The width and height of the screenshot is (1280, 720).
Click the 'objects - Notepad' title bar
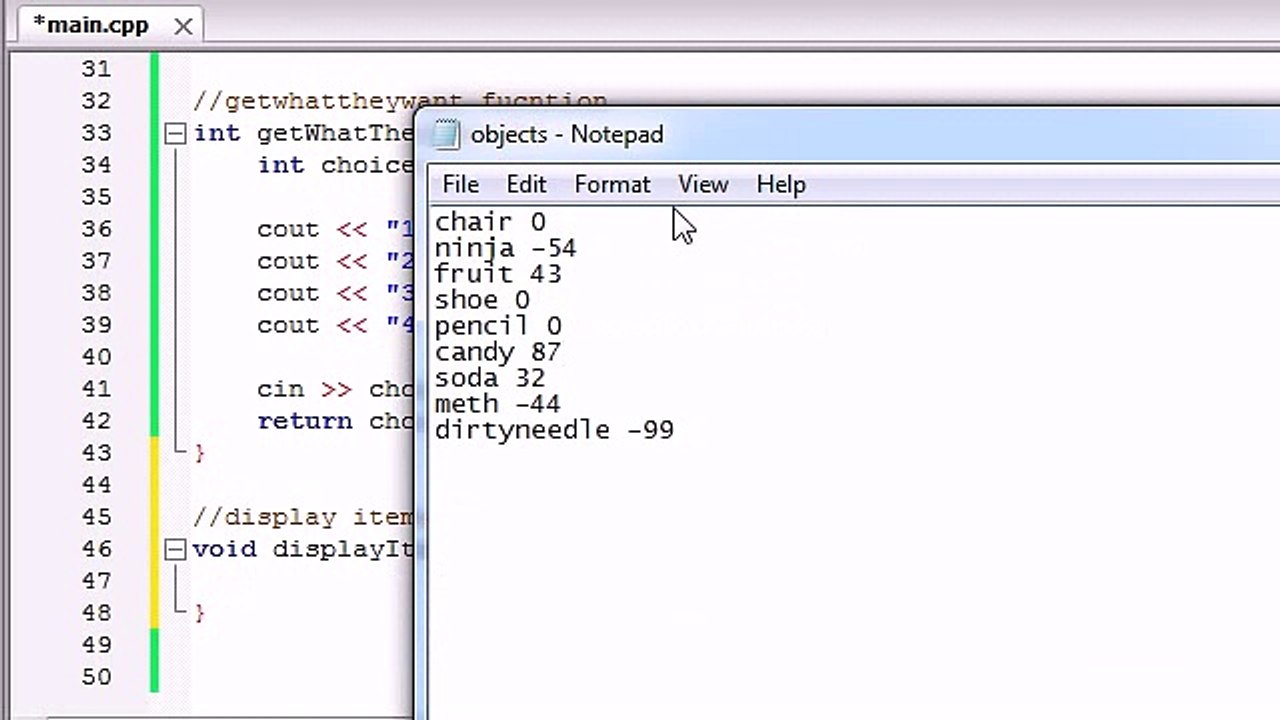pos(850,134)
